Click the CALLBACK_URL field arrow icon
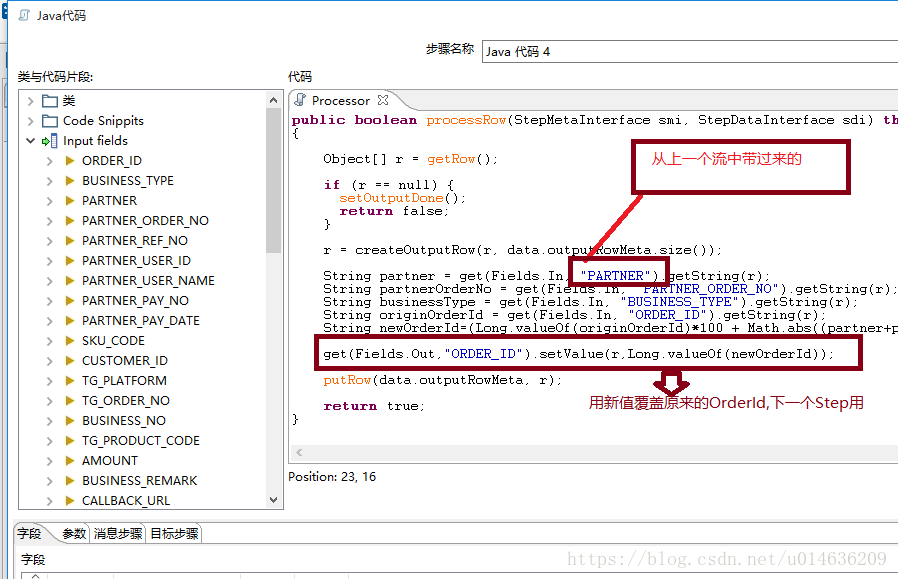This screenshot has height=579, width=898. [70, 501]
